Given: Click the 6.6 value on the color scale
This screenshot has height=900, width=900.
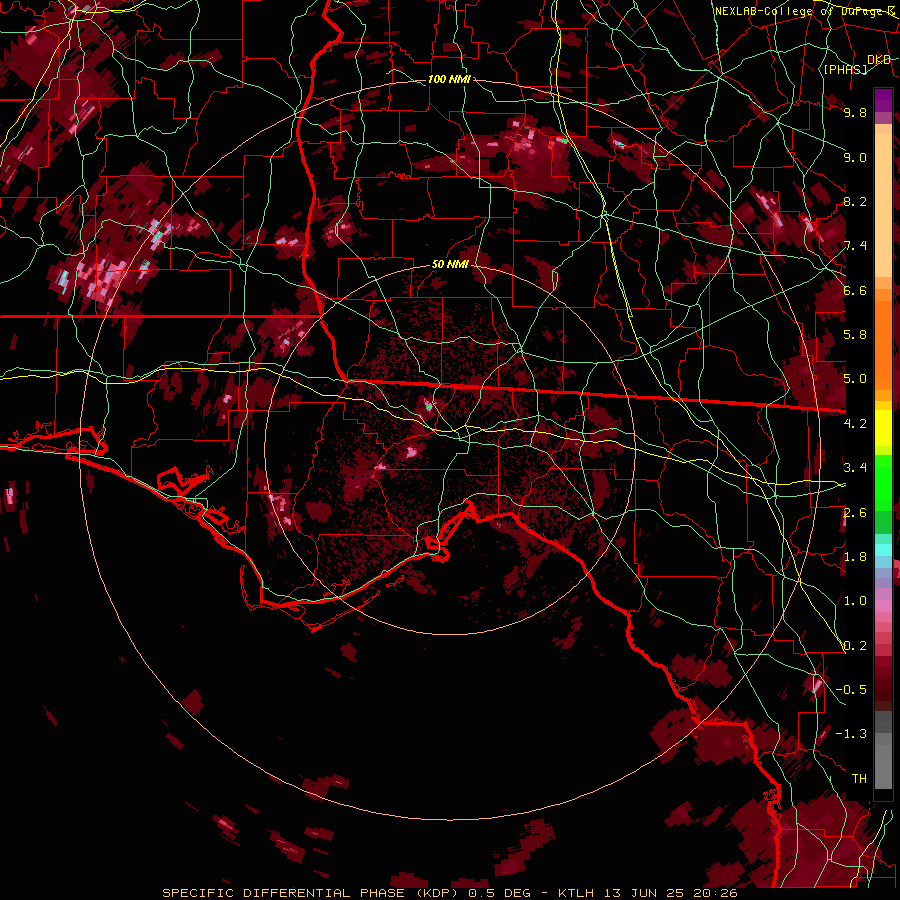Looking at the screenshot, I should point(855,290).
